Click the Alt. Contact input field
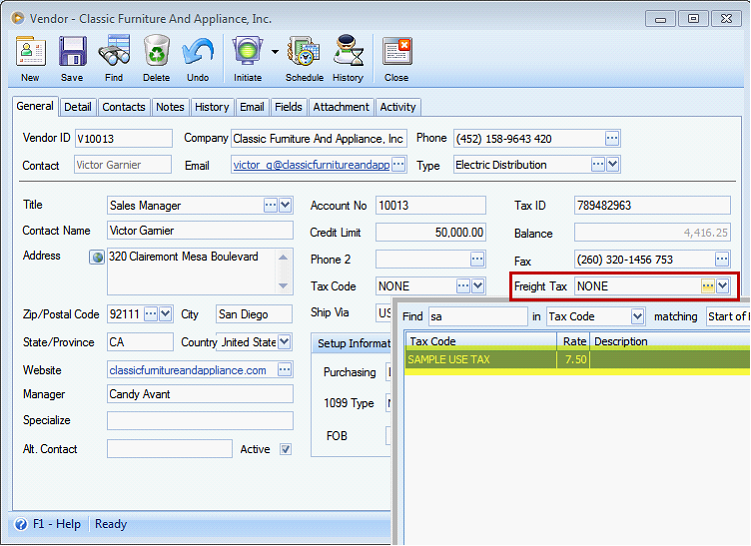This screenshot has width=751, height=546. [x=170, y=449]
